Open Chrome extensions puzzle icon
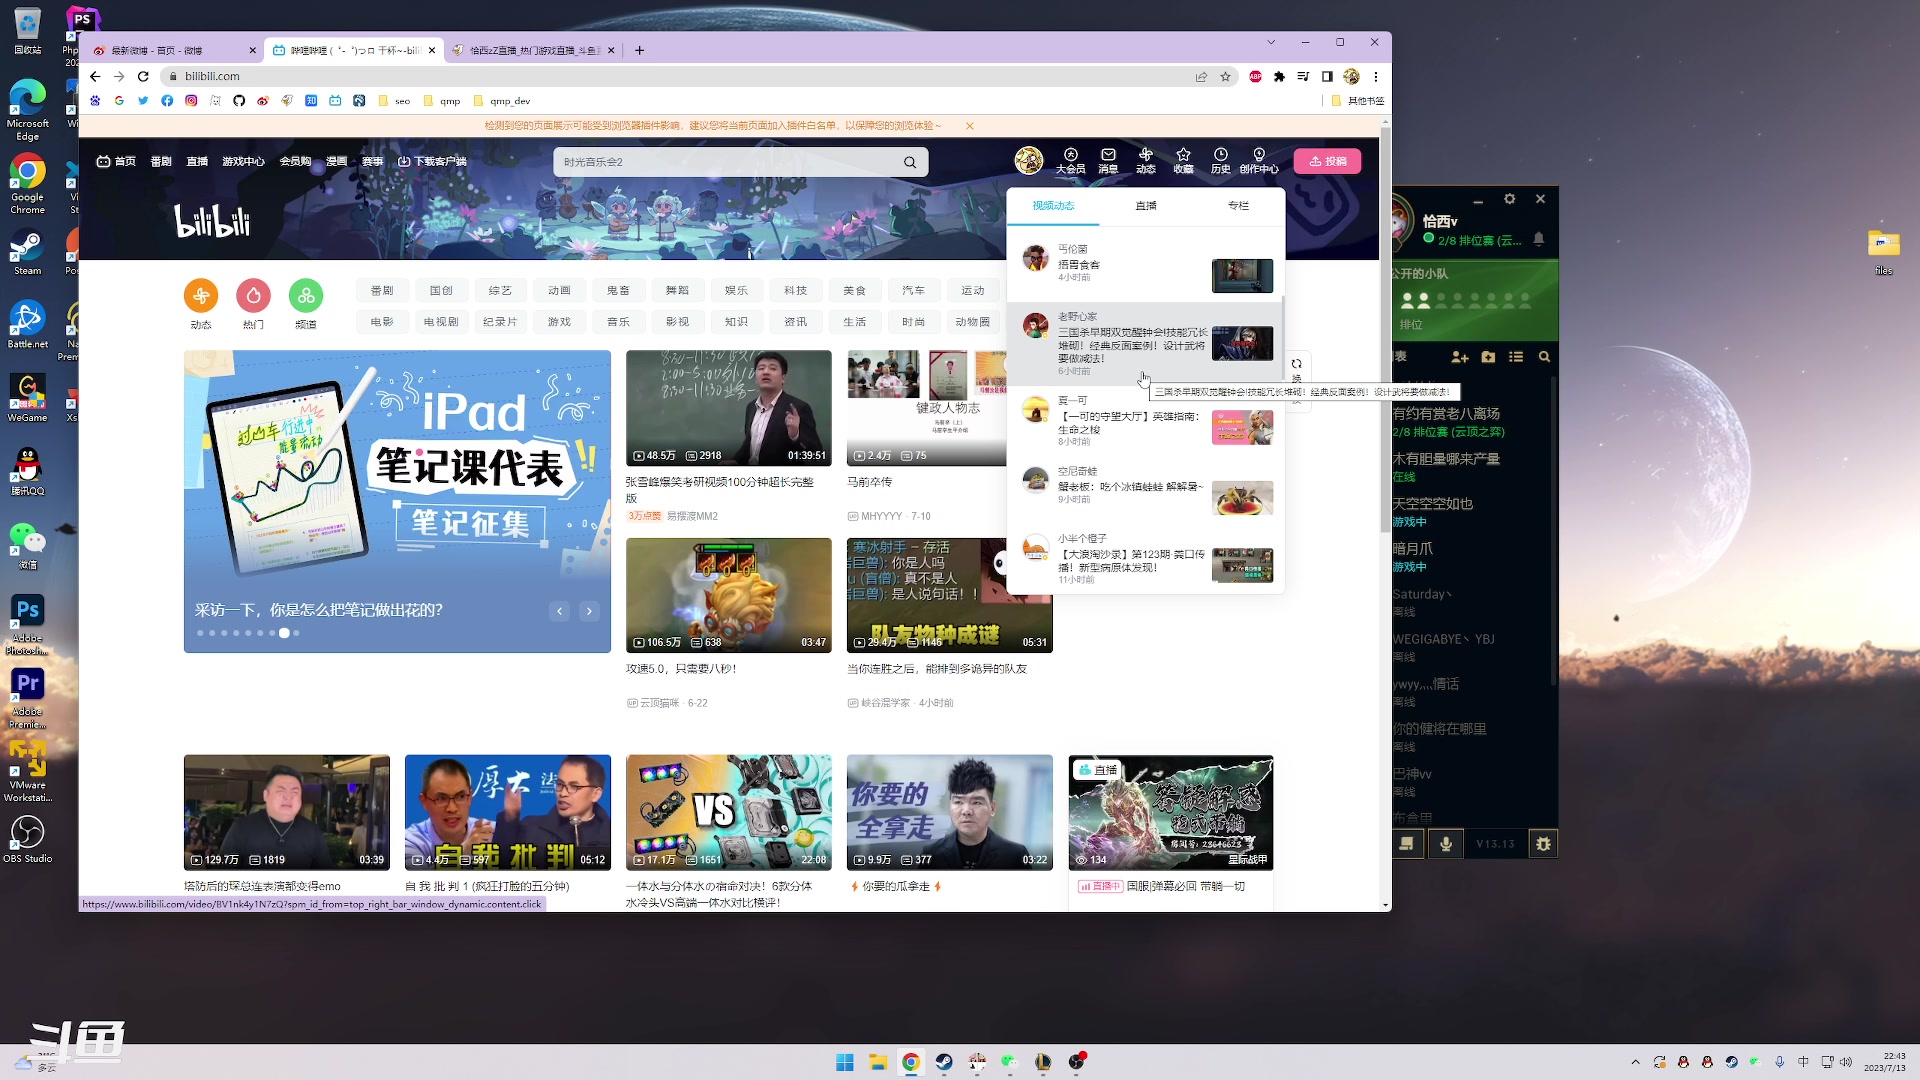 (1279, 76)
